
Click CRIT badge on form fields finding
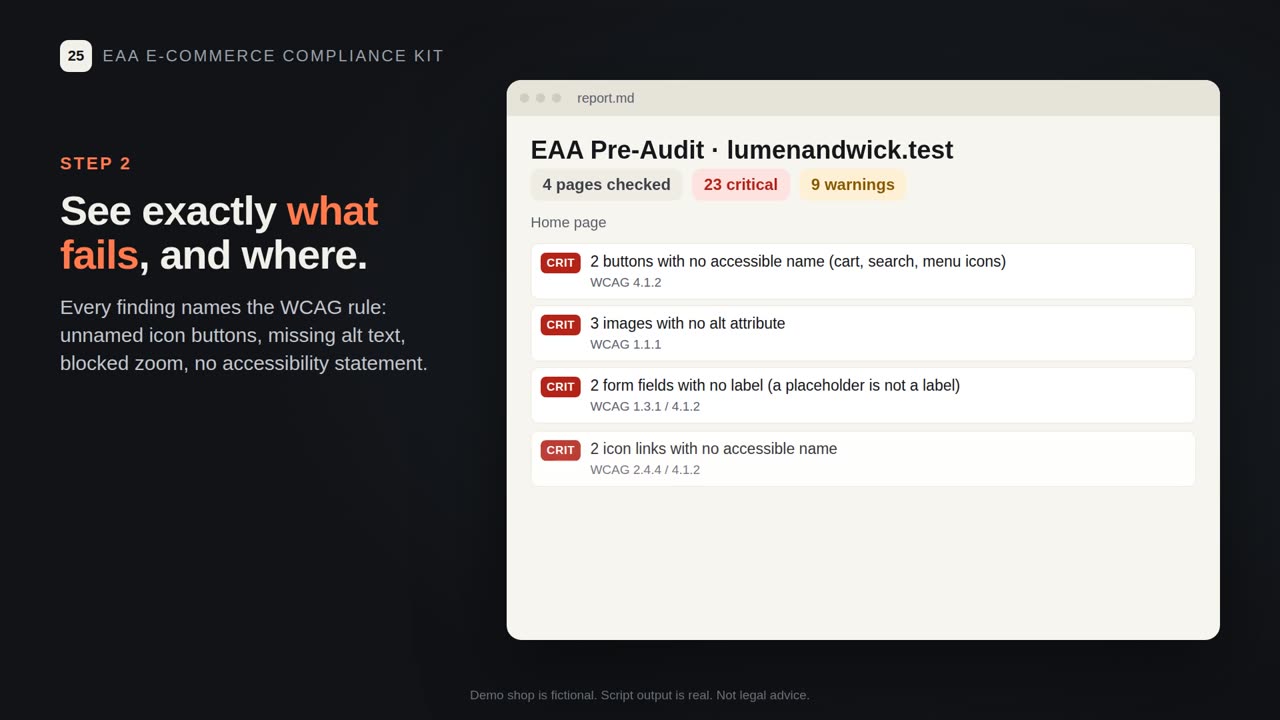[x=560, y=387]
